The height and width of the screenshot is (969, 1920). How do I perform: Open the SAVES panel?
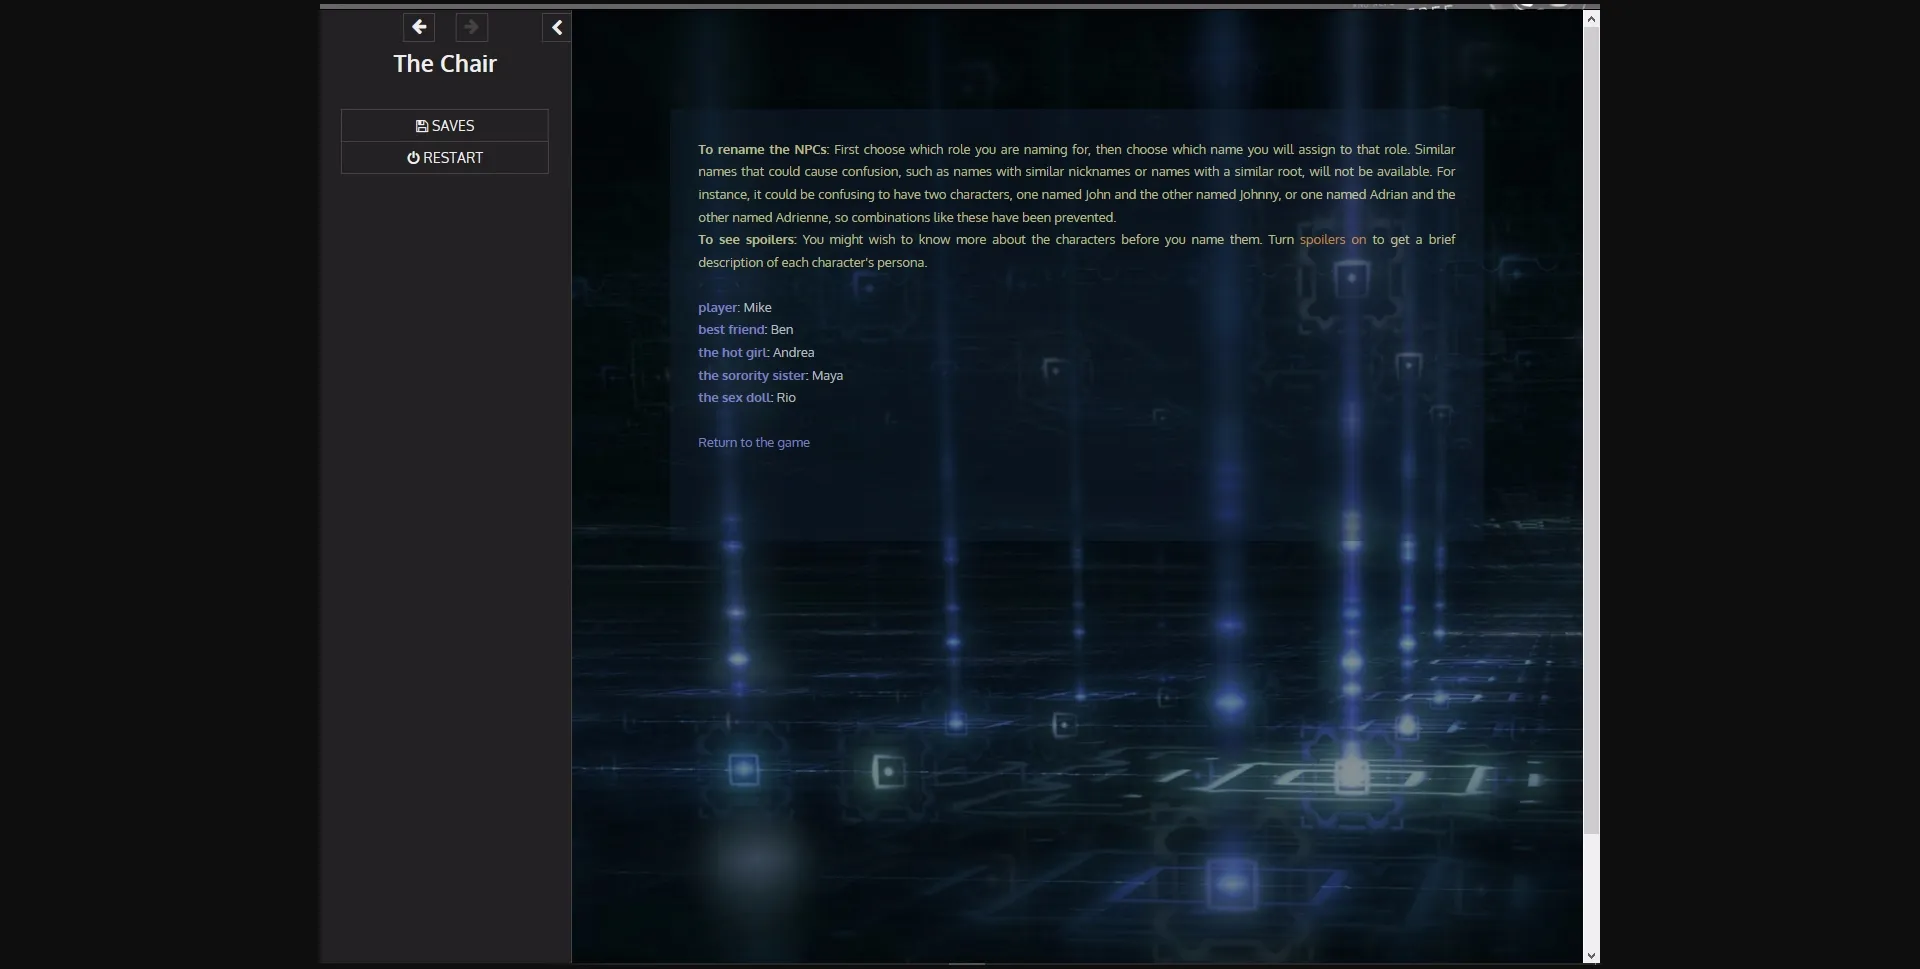coord(444,125)
